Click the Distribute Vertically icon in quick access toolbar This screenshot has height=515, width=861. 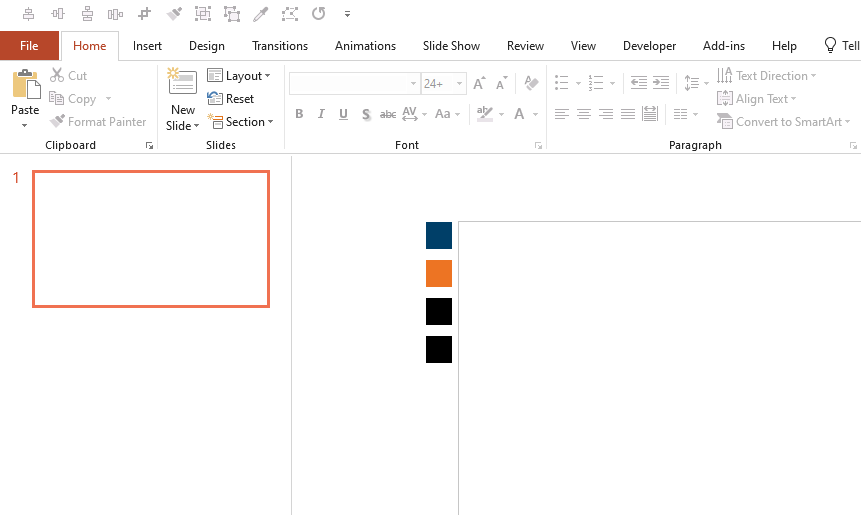(x=87, y=14)
